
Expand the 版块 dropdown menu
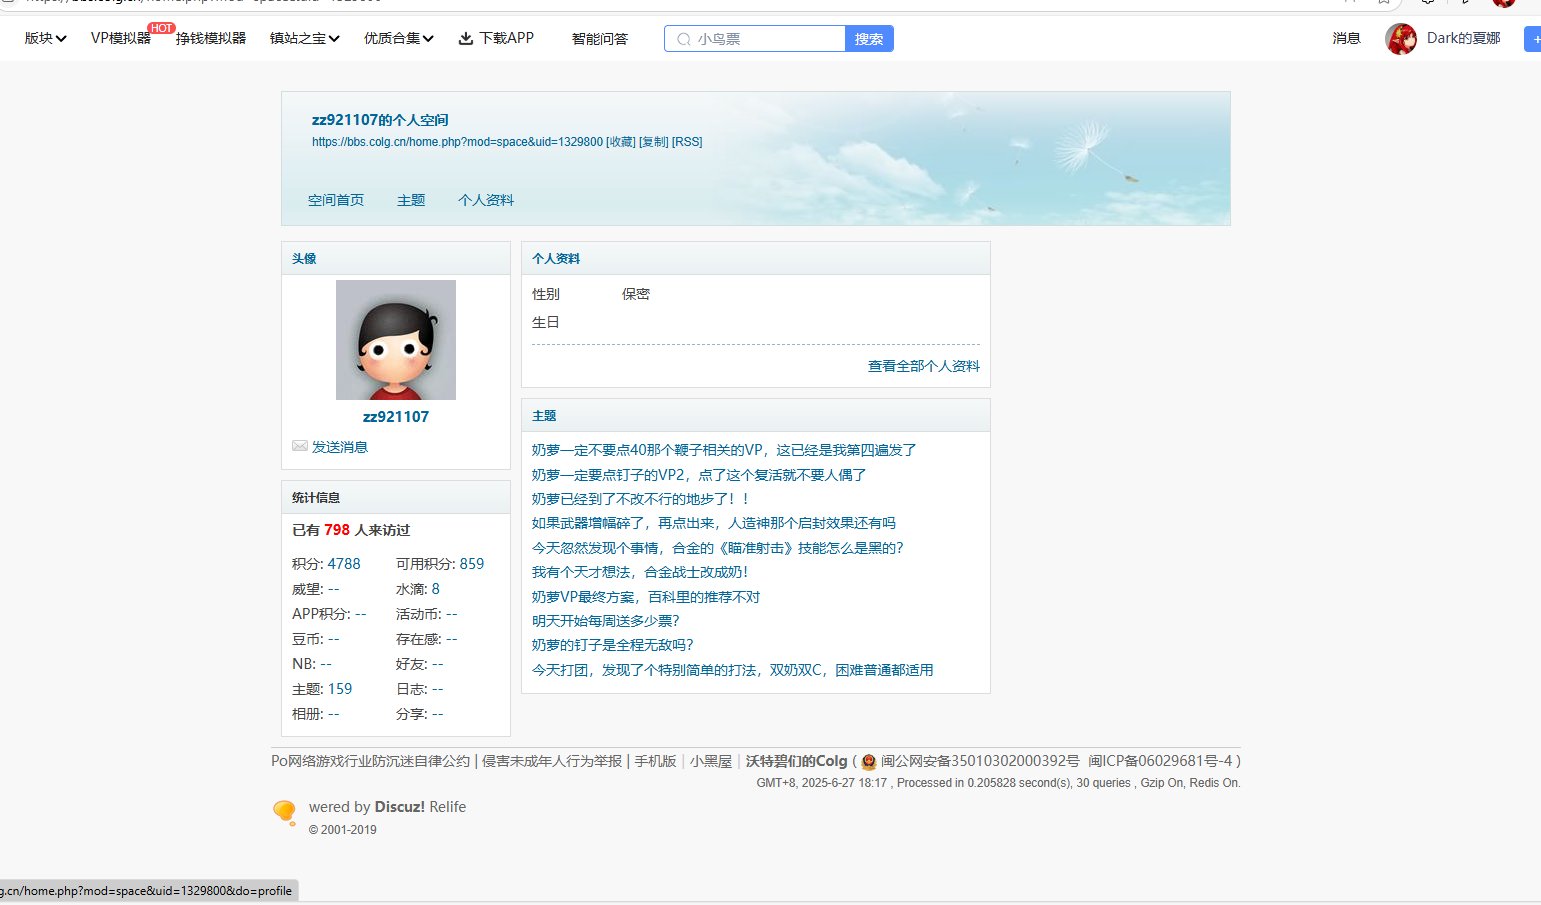tap(45, 39)
